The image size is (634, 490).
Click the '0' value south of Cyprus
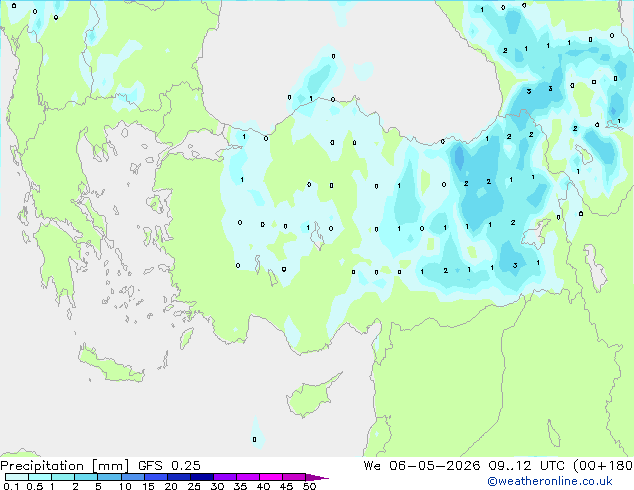coord(254,439)
